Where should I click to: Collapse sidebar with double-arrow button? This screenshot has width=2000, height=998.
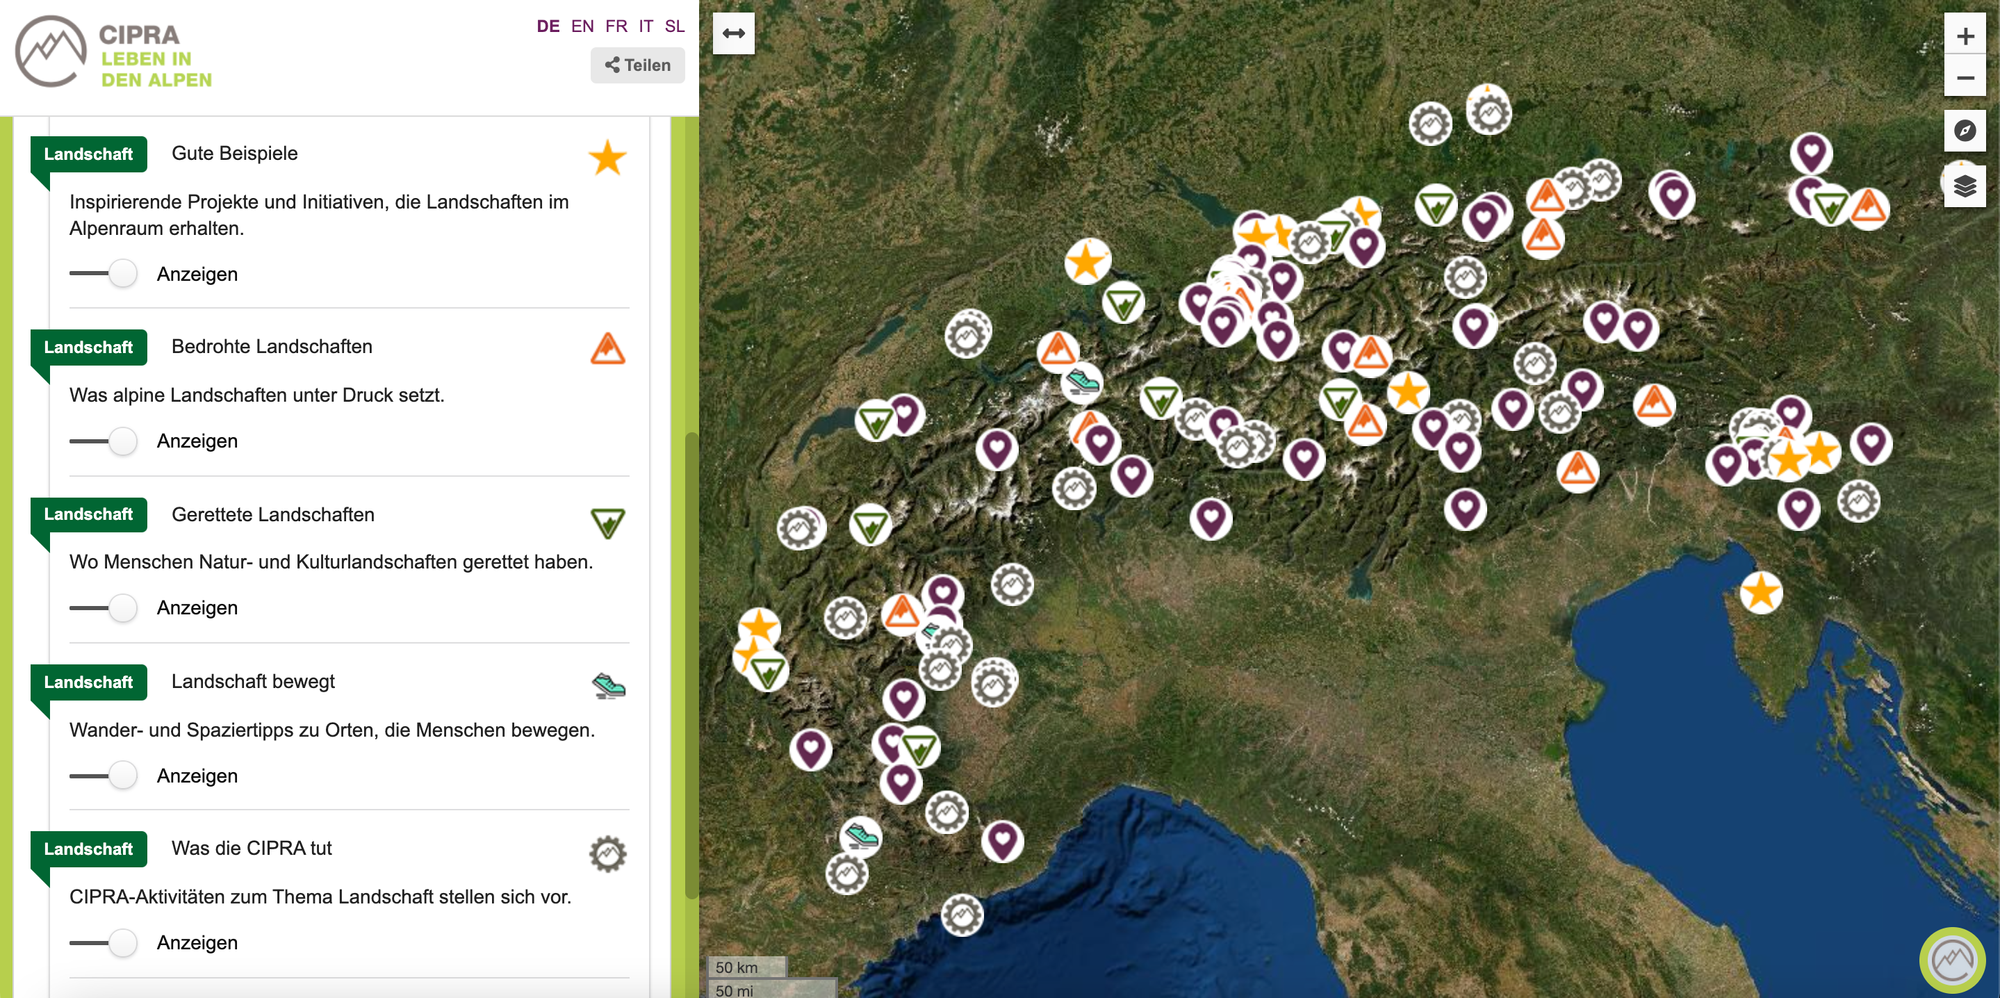coord(733,34)
